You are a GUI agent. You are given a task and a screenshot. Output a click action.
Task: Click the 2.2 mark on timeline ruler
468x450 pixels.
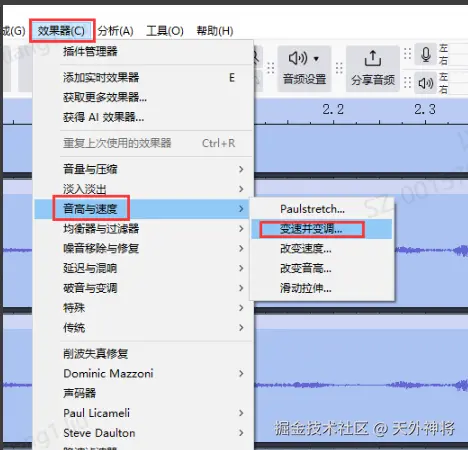(x=333, y=109)
